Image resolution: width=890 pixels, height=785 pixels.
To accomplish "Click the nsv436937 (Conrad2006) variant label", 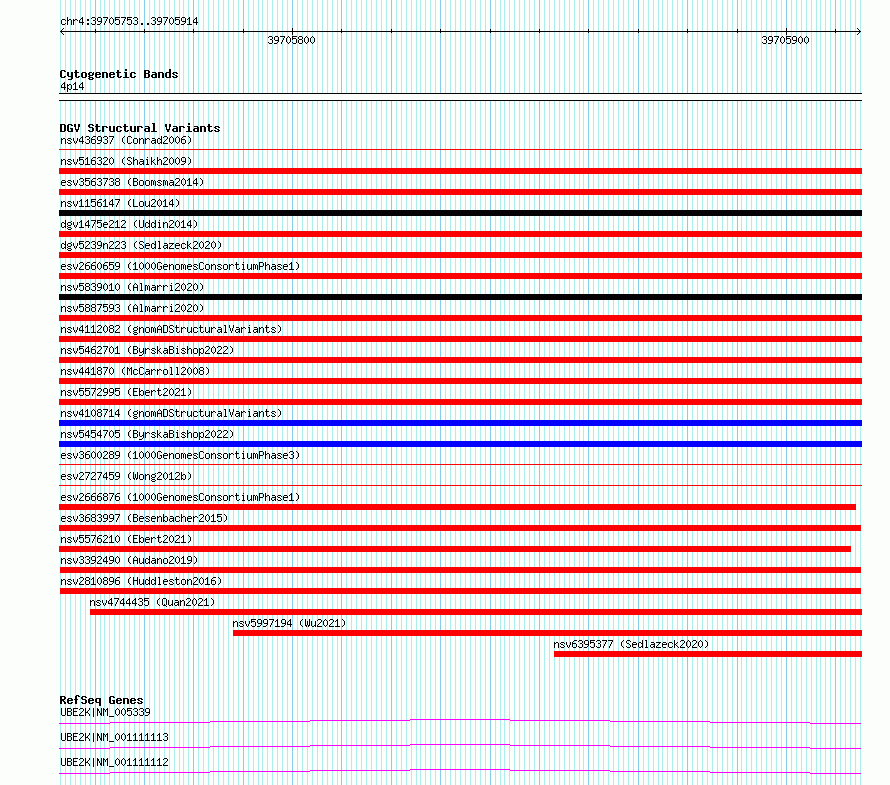I will point(126,140).
